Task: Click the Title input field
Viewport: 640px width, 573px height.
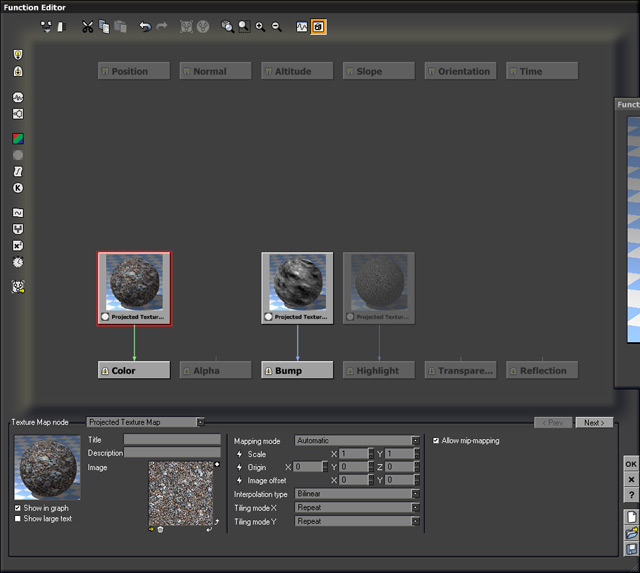Action: (x=172, y=440)
